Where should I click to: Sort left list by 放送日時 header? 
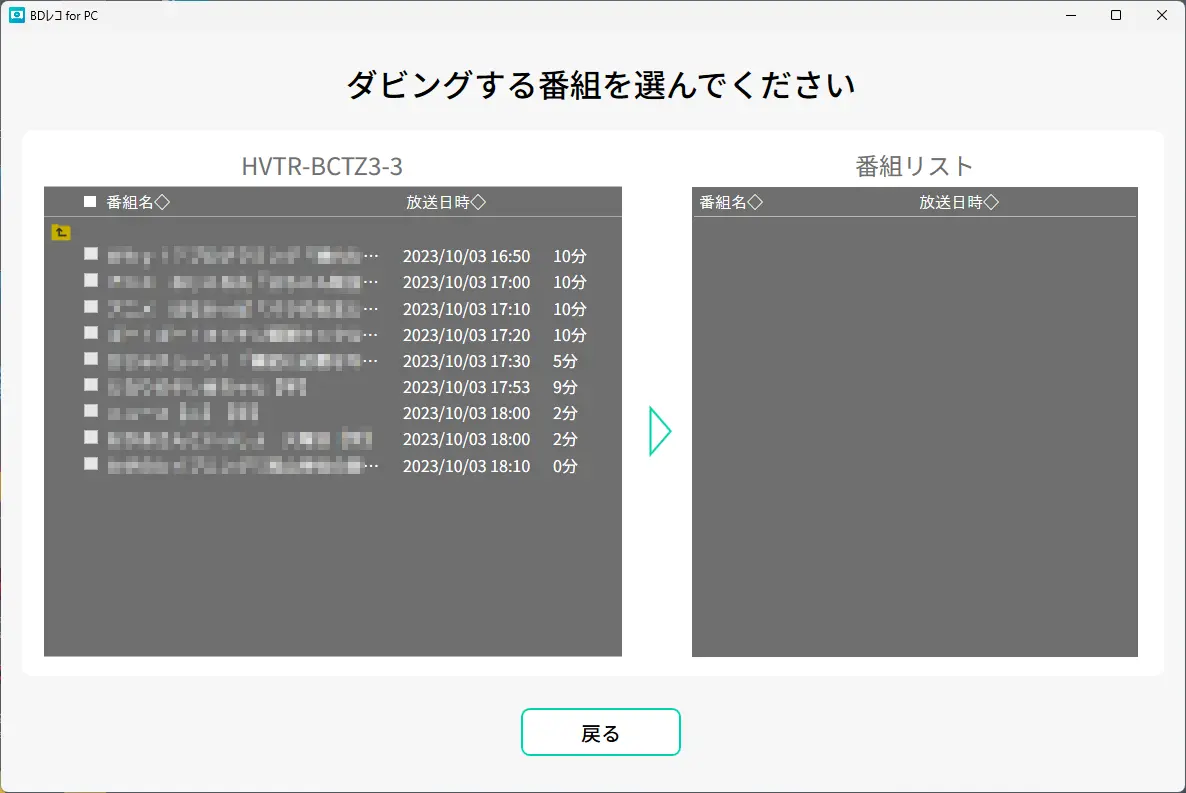[445, 202]
